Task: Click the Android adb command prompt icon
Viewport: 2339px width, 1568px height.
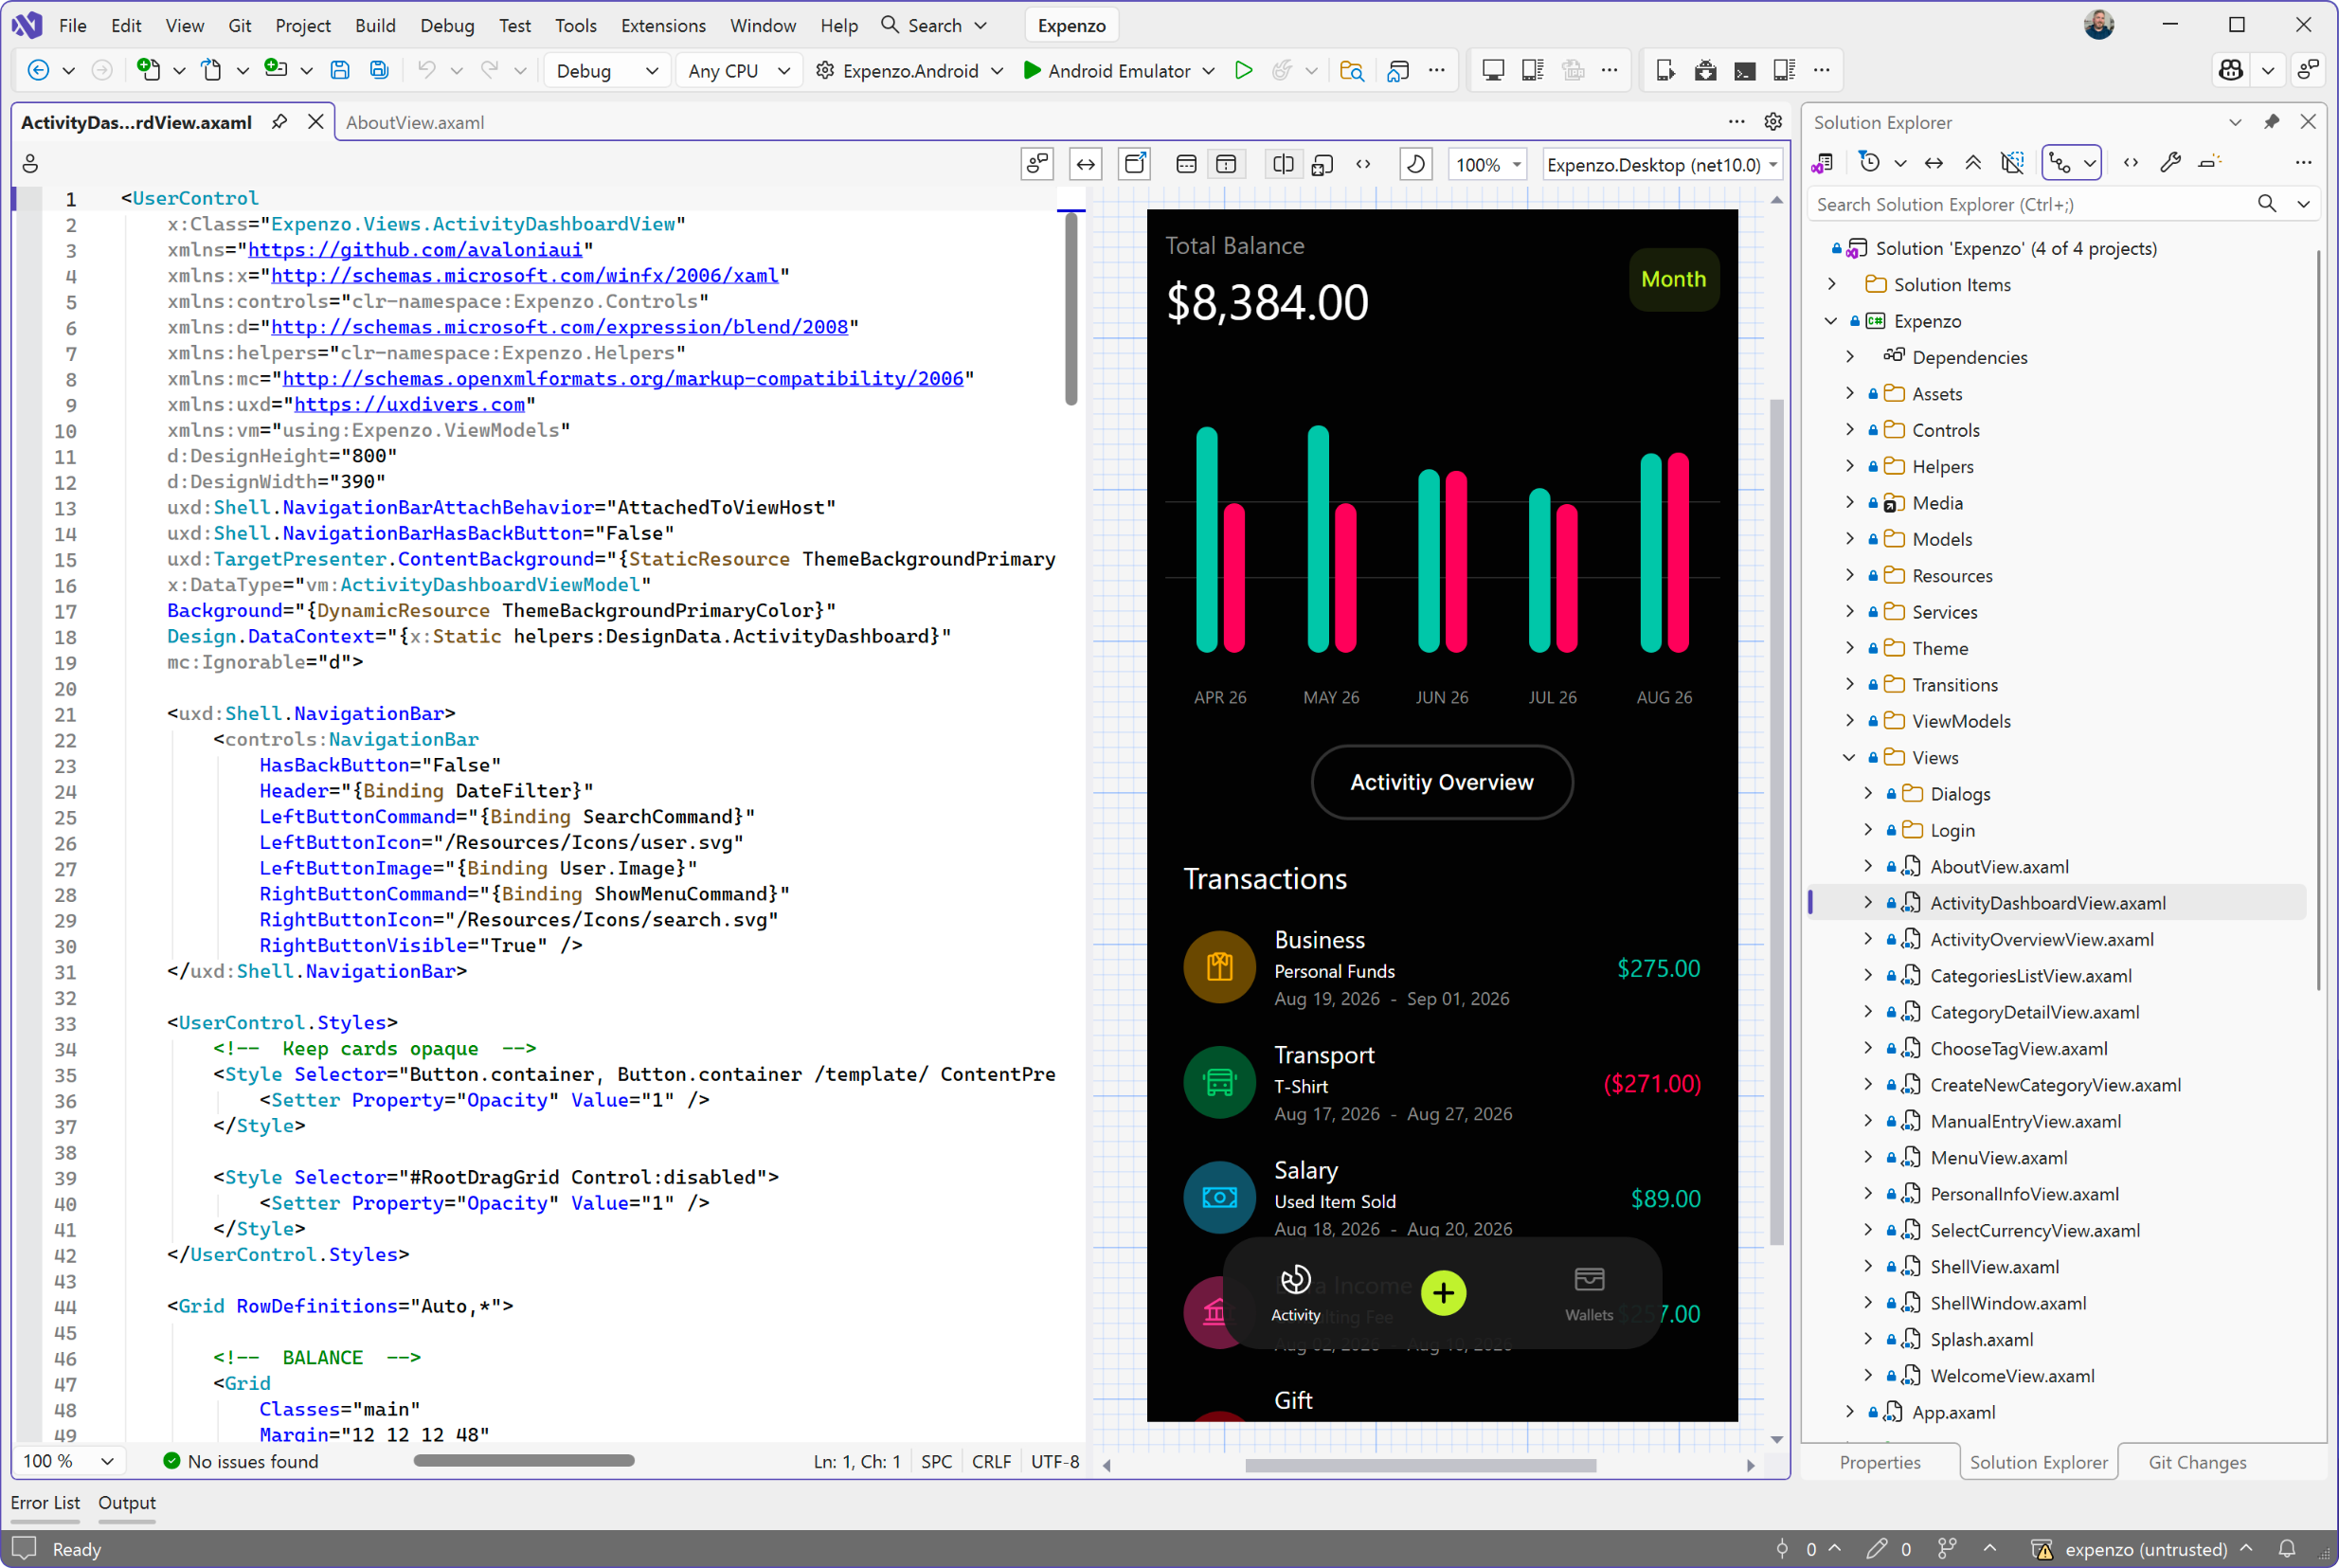Action: [x=1744, y=70]
